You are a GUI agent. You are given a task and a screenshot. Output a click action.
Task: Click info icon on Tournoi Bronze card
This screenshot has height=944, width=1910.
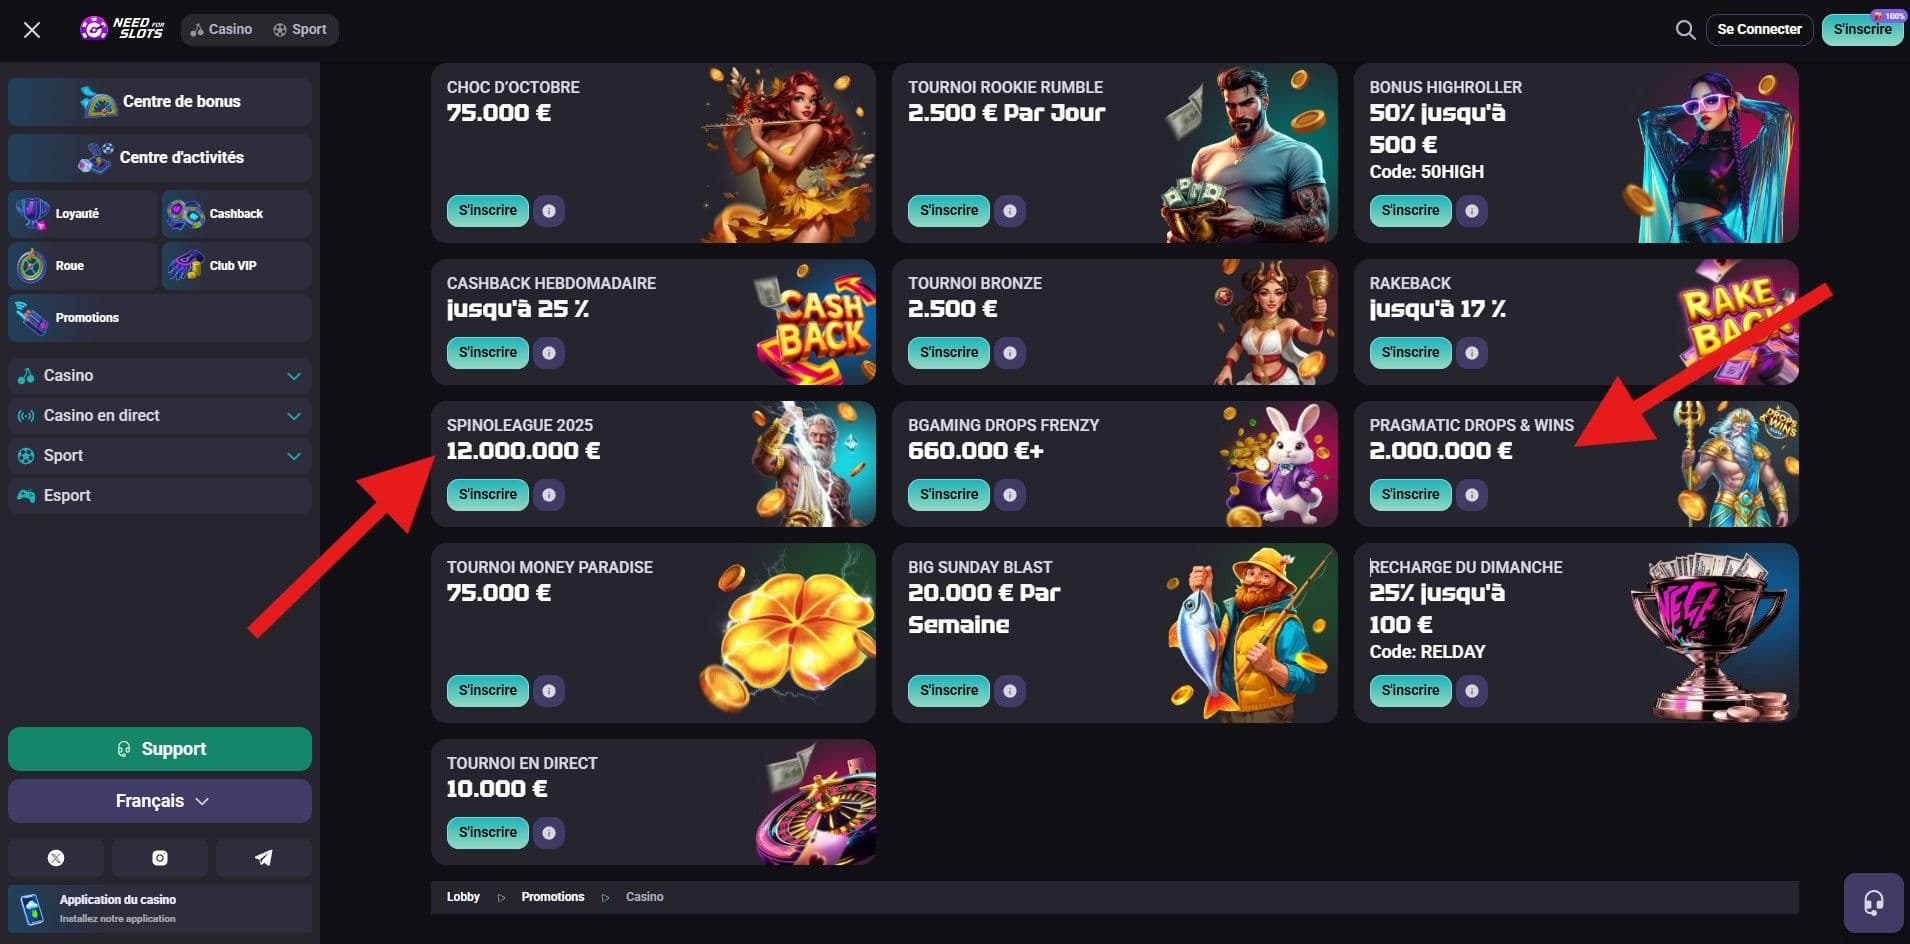(1010, 353)
